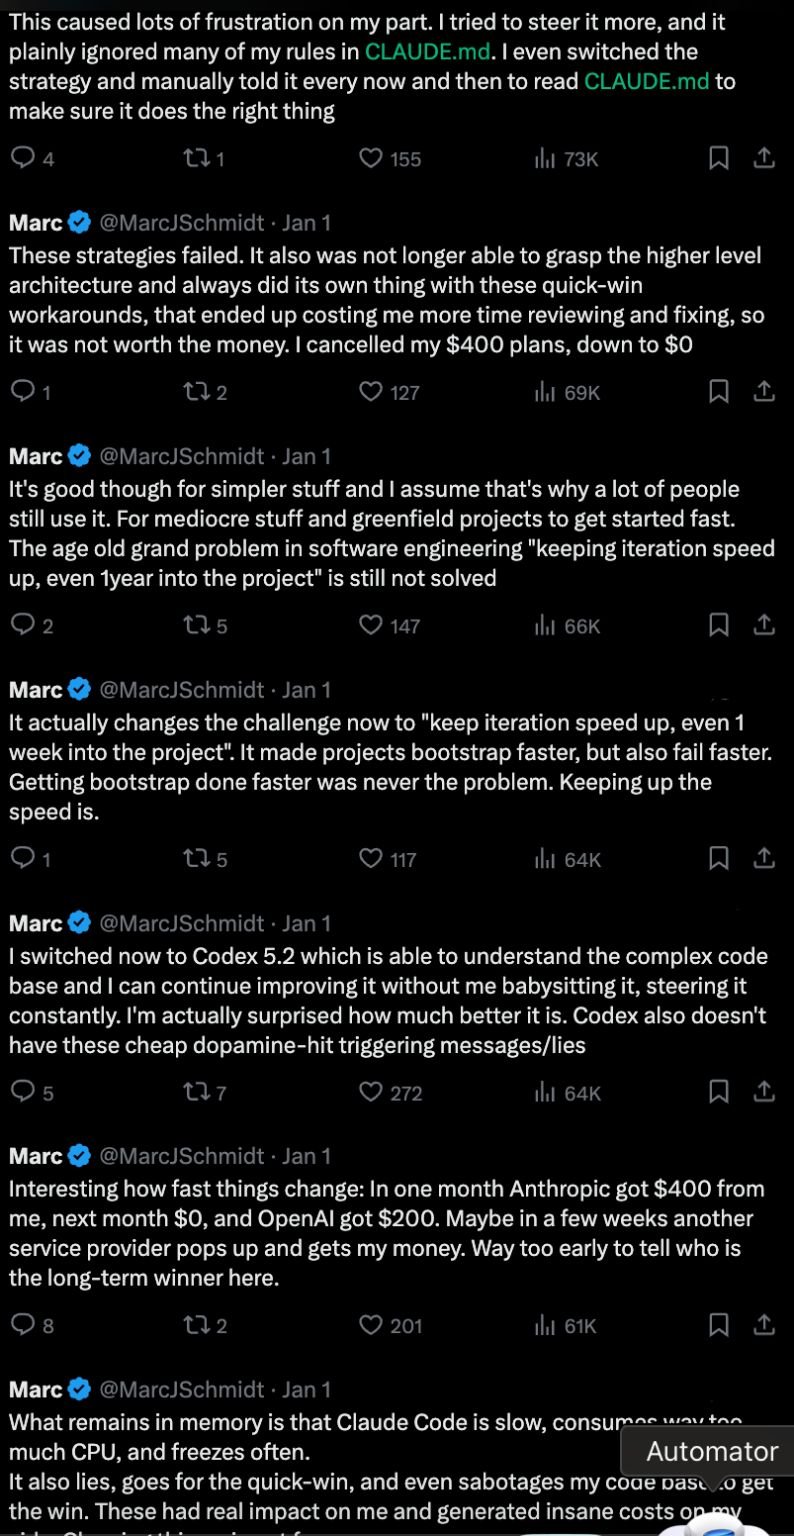Image resolution: width=794 pixels, height=1536 pixels.
Task: Open Jan 1 timestamp on greenfield projects tweet
Action: (x=306, y=456)
